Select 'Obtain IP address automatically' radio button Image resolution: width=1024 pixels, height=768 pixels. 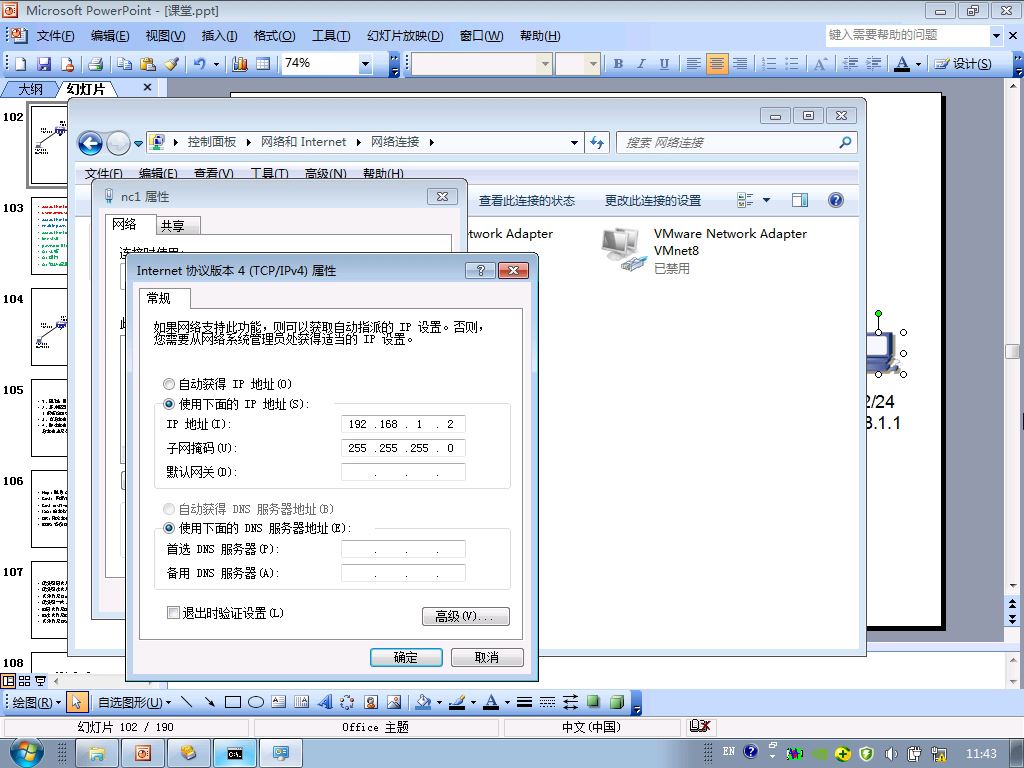click(169, 384)
